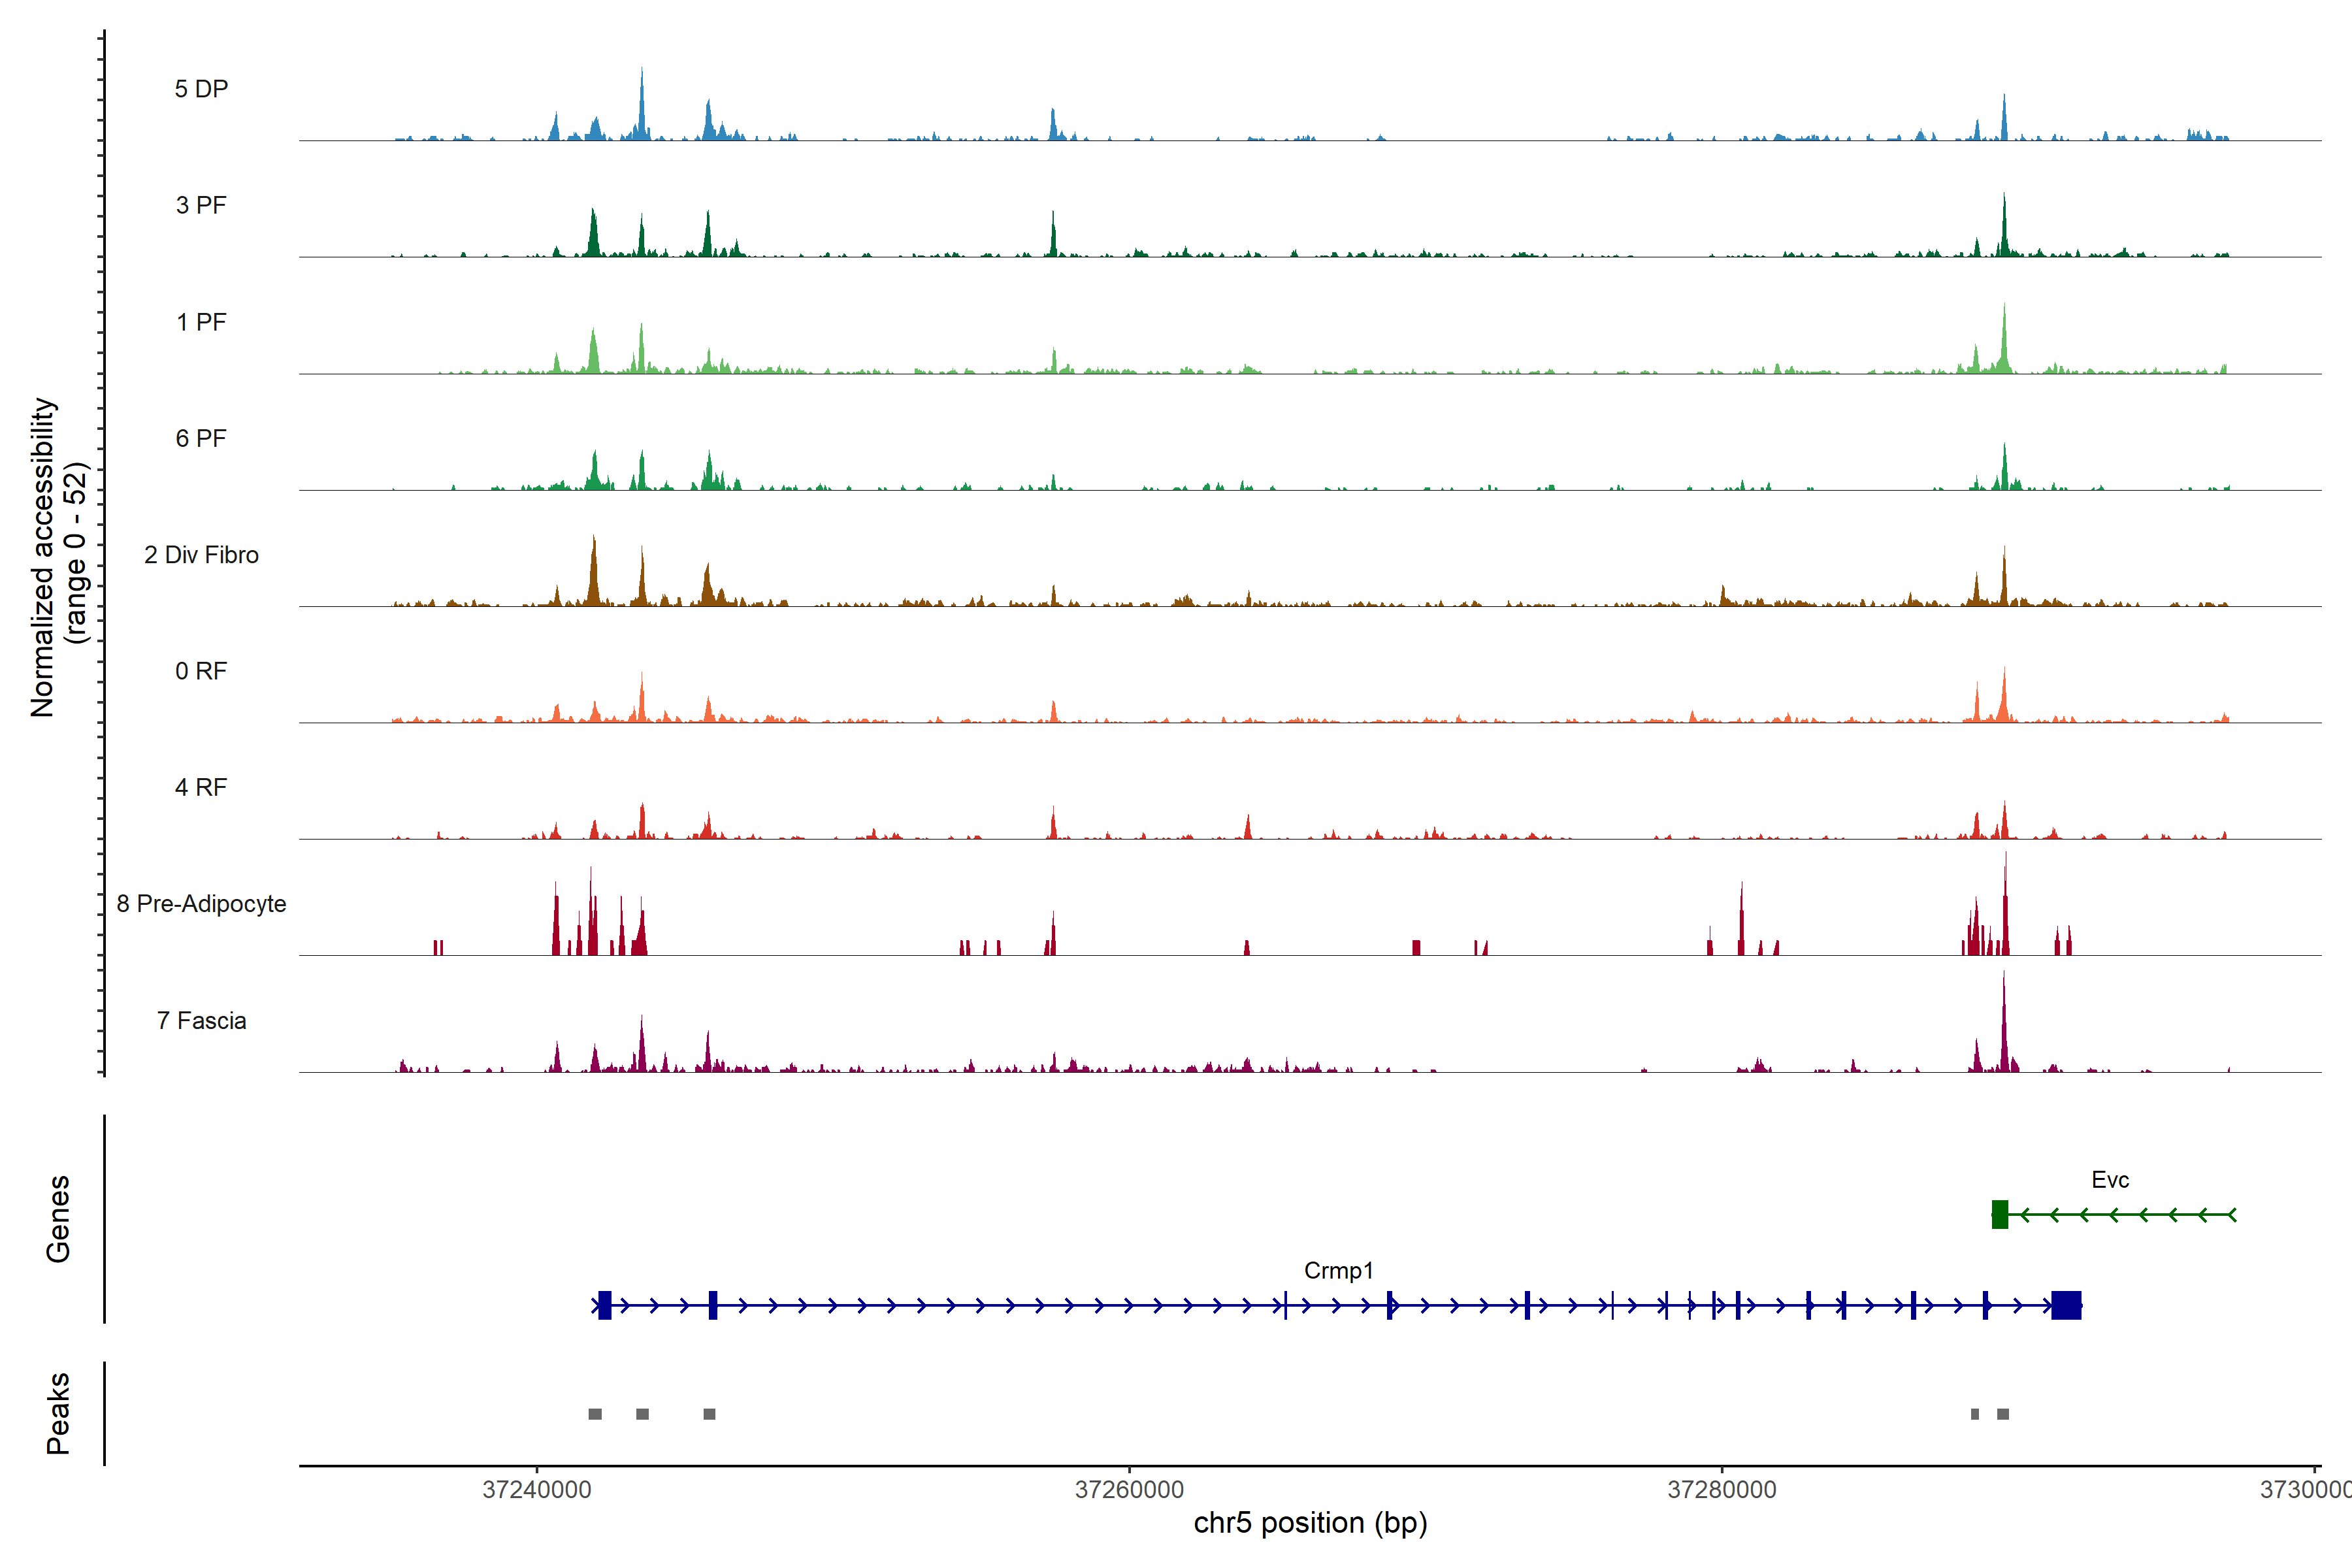Screen dimensions: 2352x1568
Task: Click the Evc gene name label
Action: coord(2110,1180)
